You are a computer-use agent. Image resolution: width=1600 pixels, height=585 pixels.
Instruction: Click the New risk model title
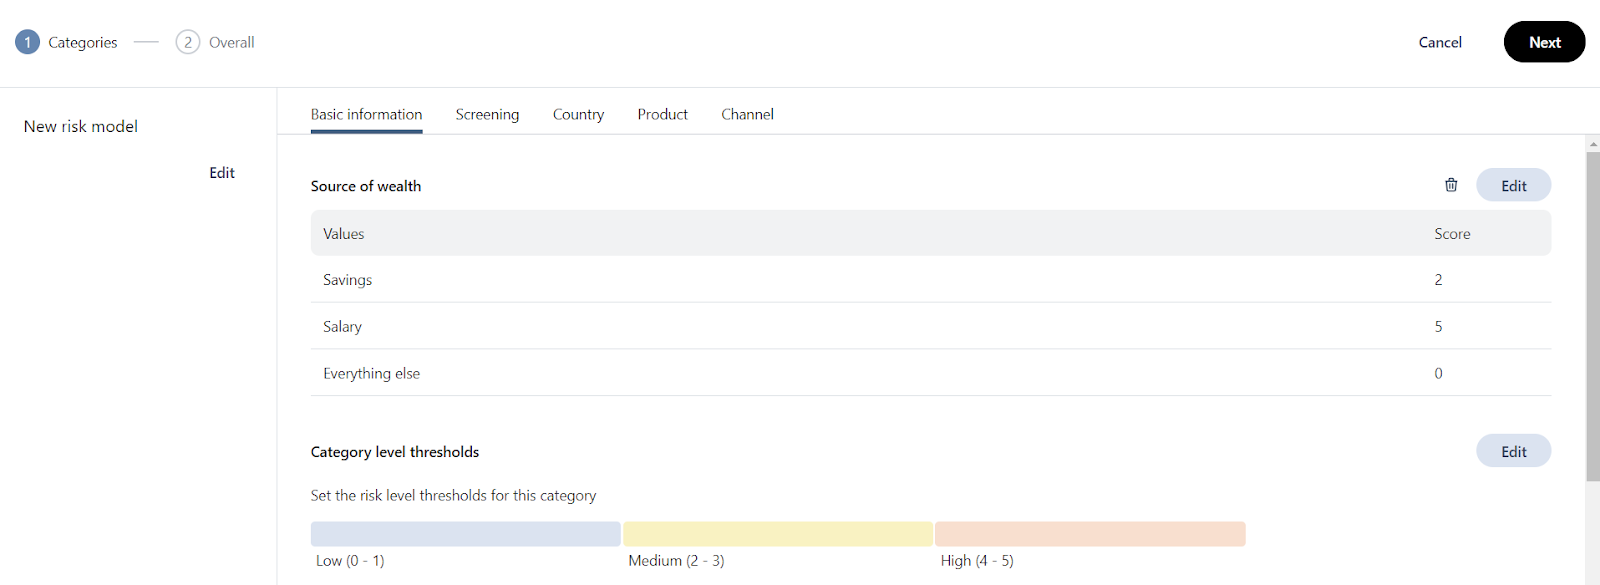point(81,126)
